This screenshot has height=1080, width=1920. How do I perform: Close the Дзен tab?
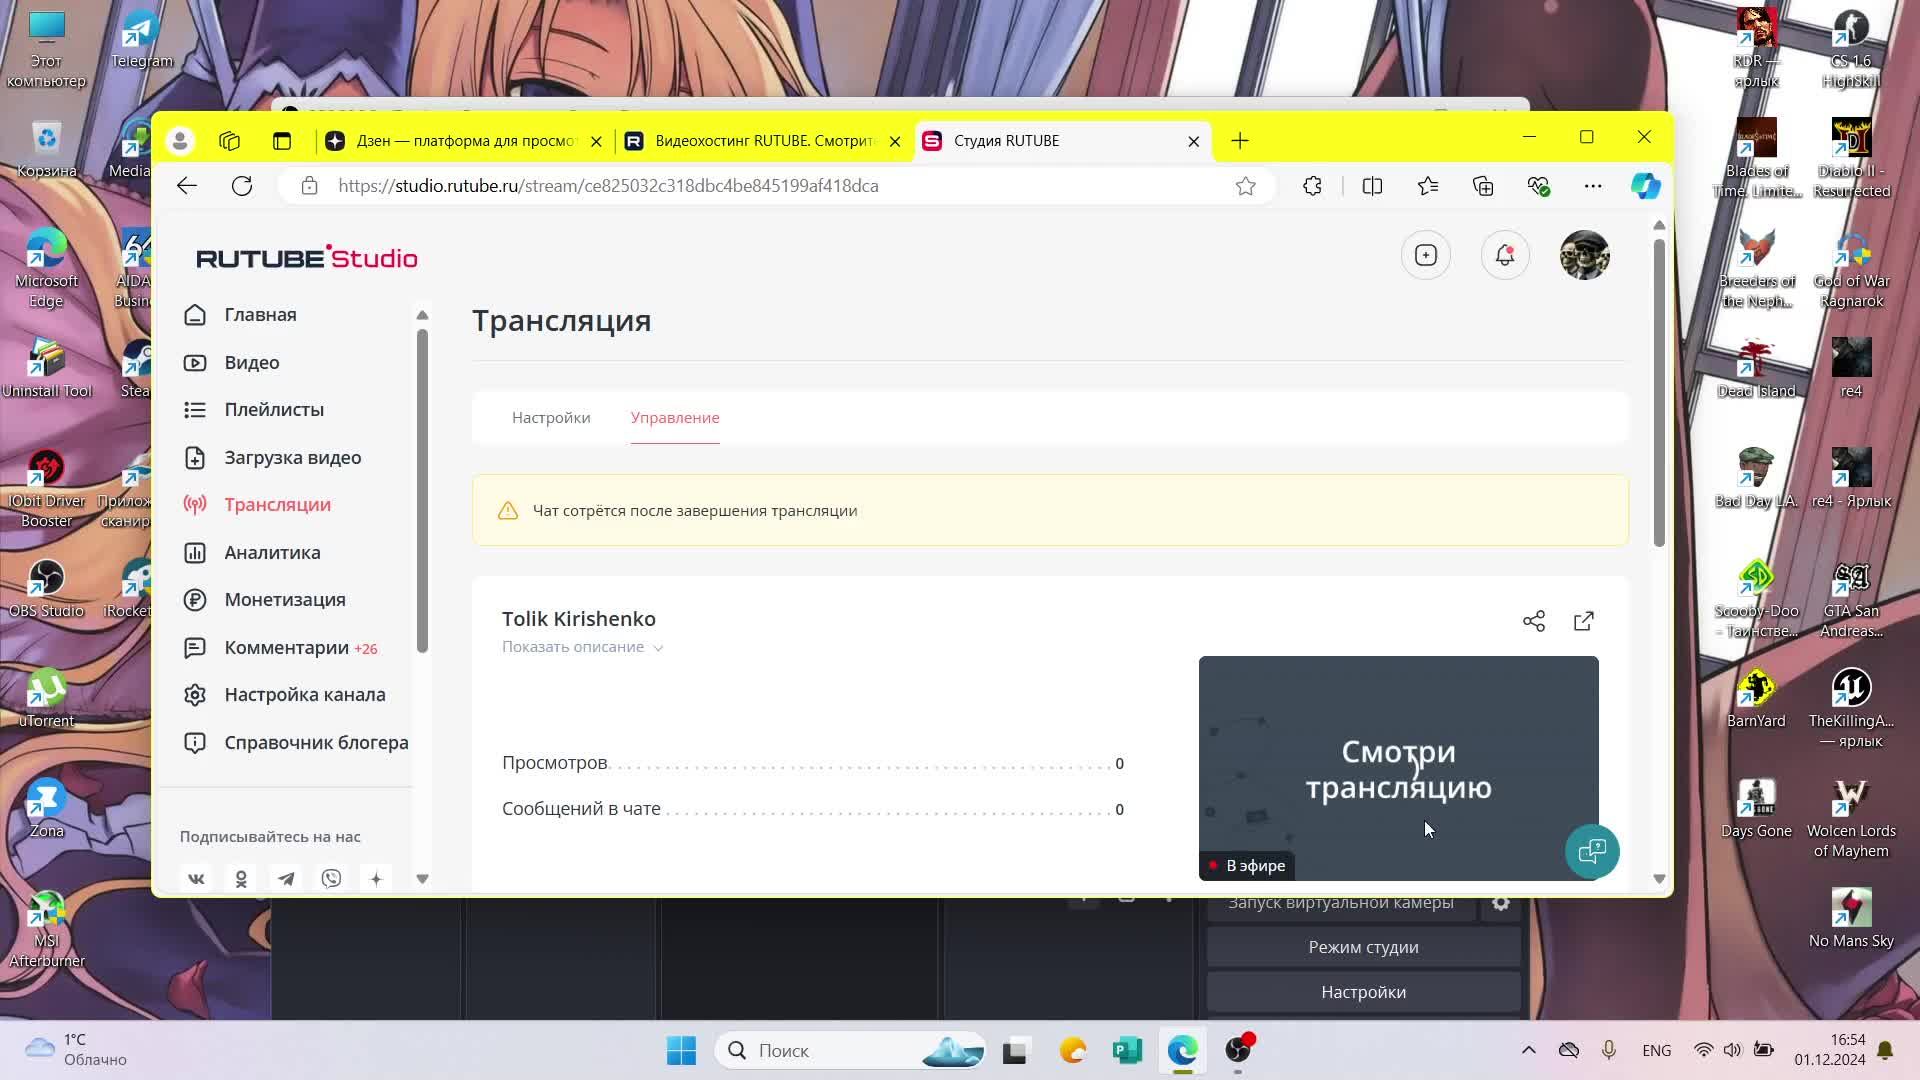click(596, 141)
